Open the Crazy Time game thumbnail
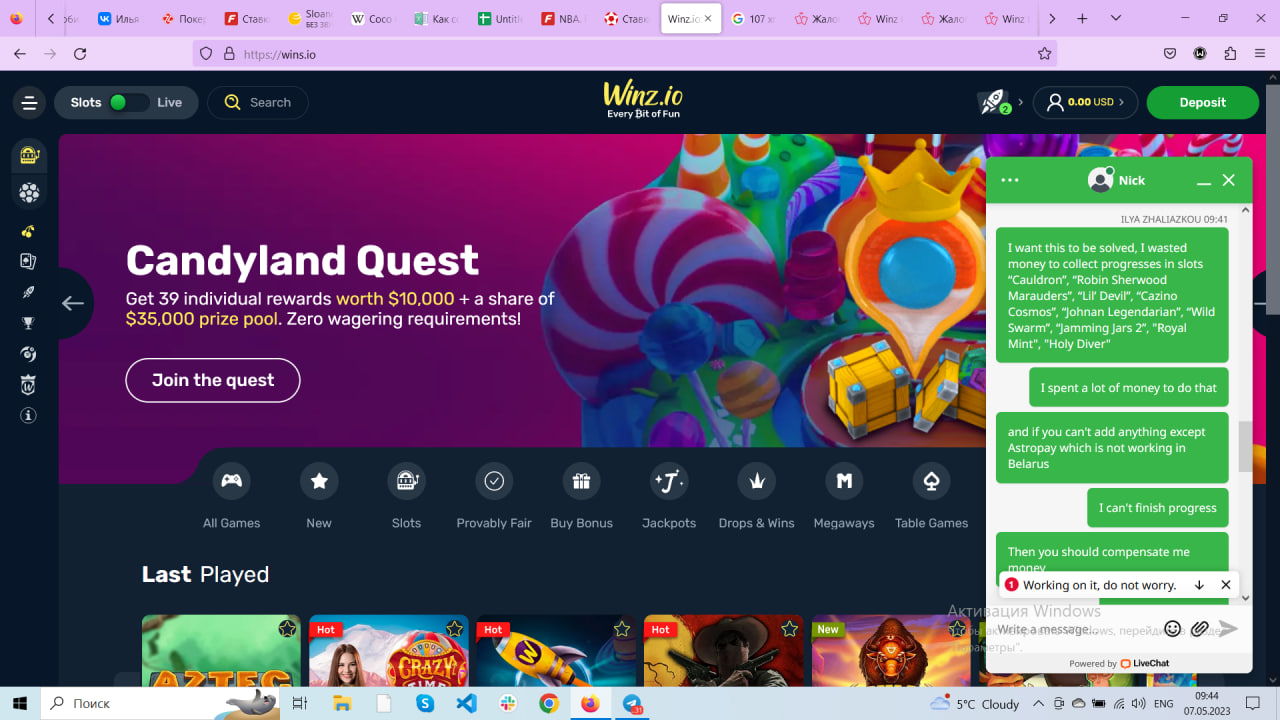The height and width of the screenshot is (720, 1280). coord(389,651)
